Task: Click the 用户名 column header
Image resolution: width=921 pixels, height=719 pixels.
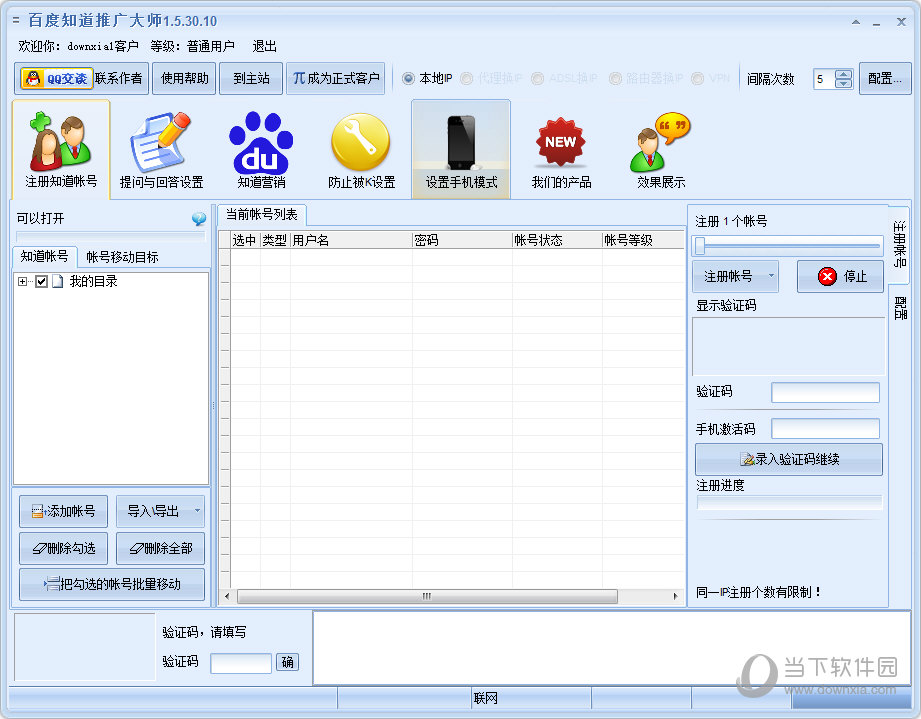Action: [x=351, y=240]
